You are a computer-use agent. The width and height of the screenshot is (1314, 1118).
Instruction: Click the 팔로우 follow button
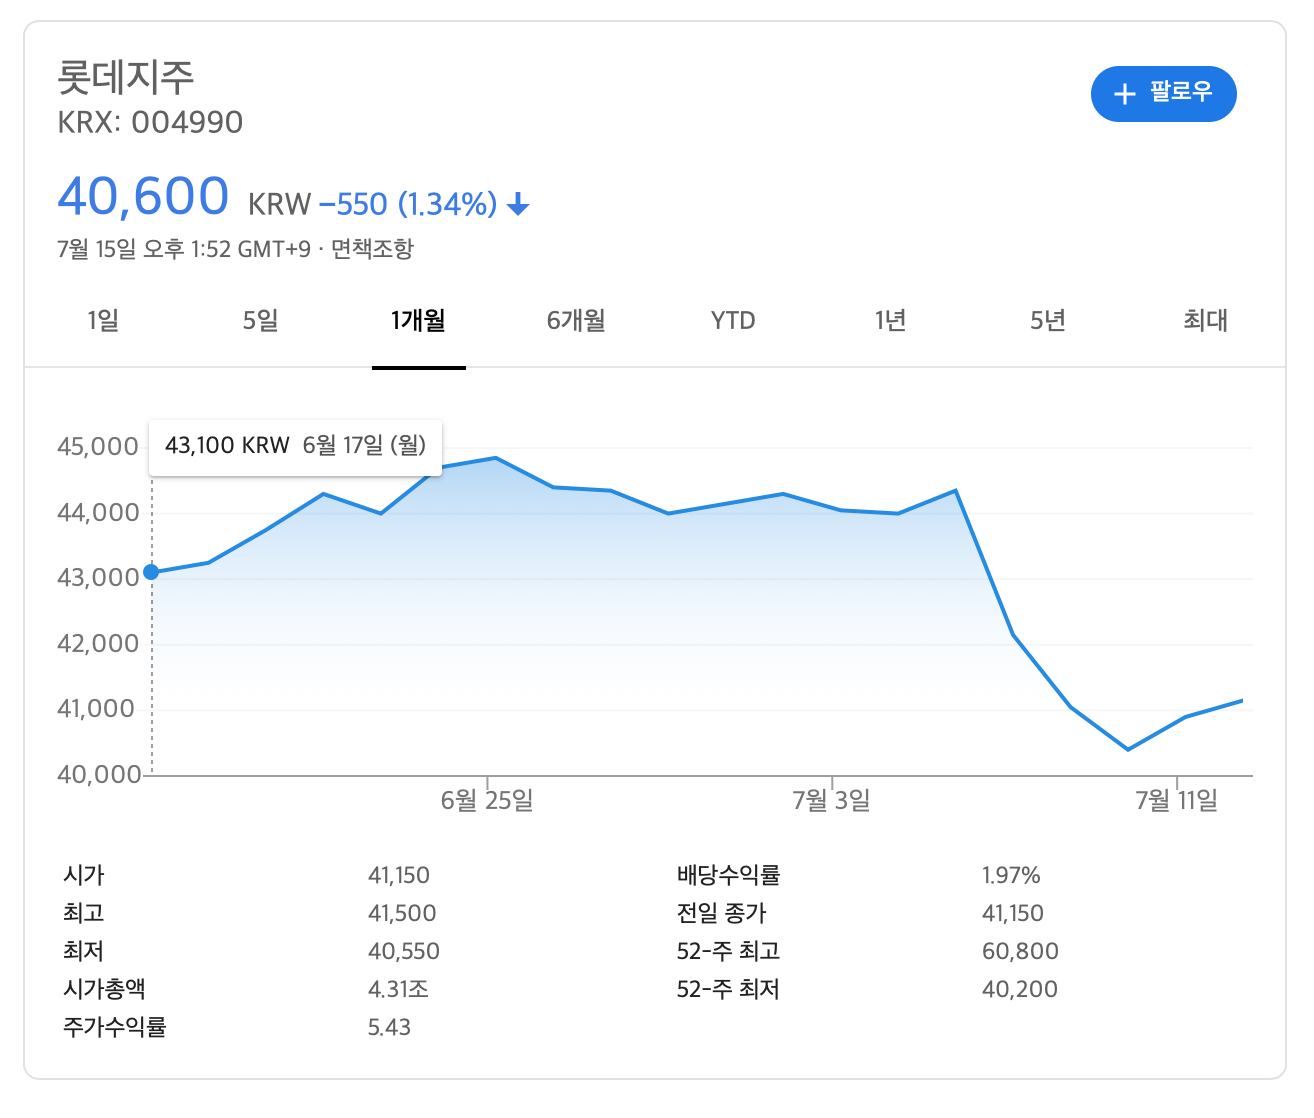[1163, 94]
